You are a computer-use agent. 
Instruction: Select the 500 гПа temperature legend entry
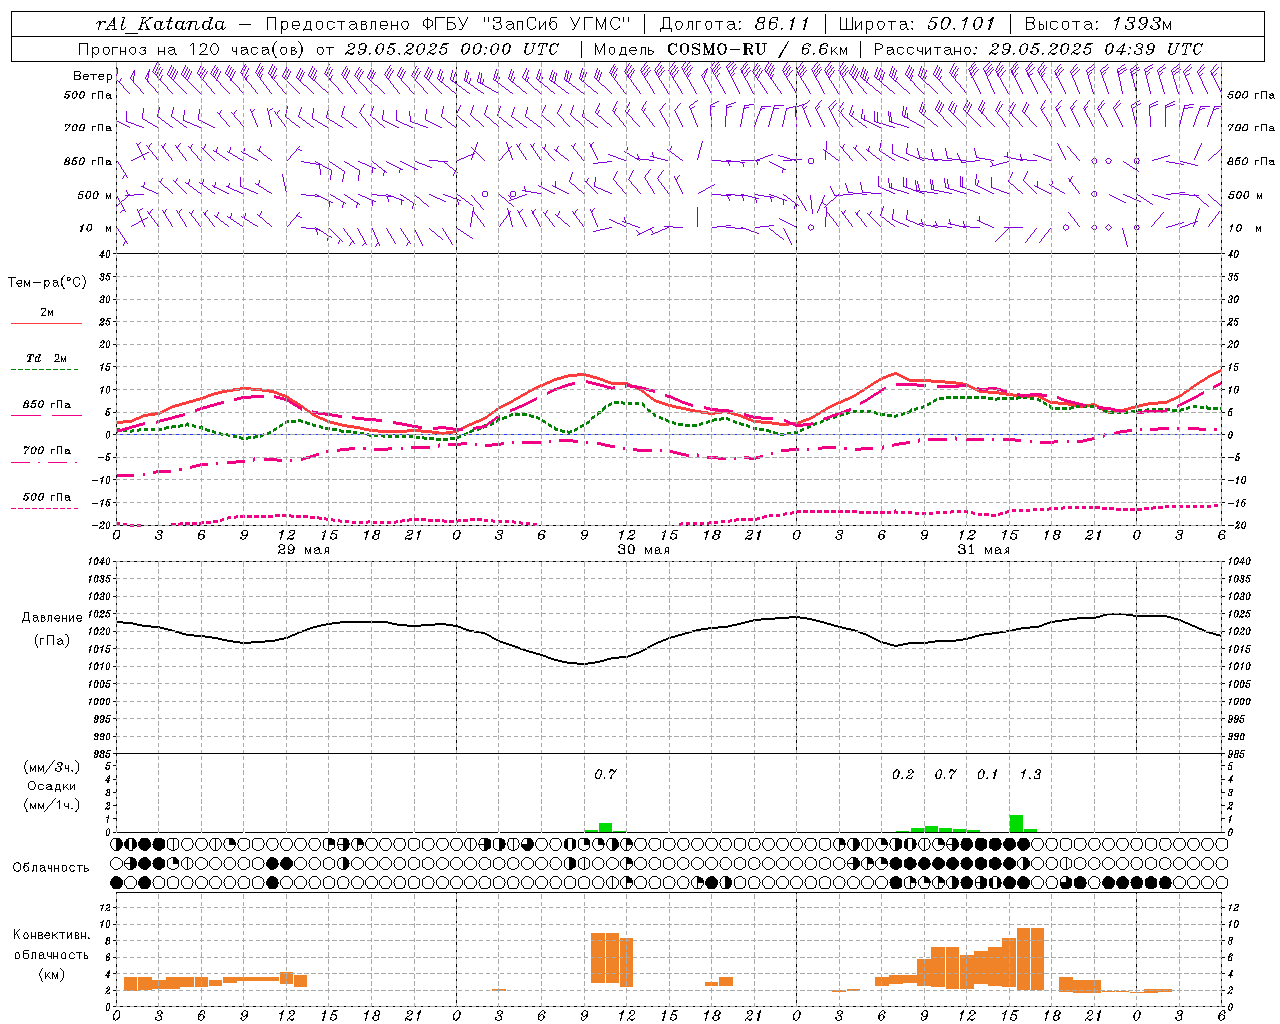[x=46, y=497]
